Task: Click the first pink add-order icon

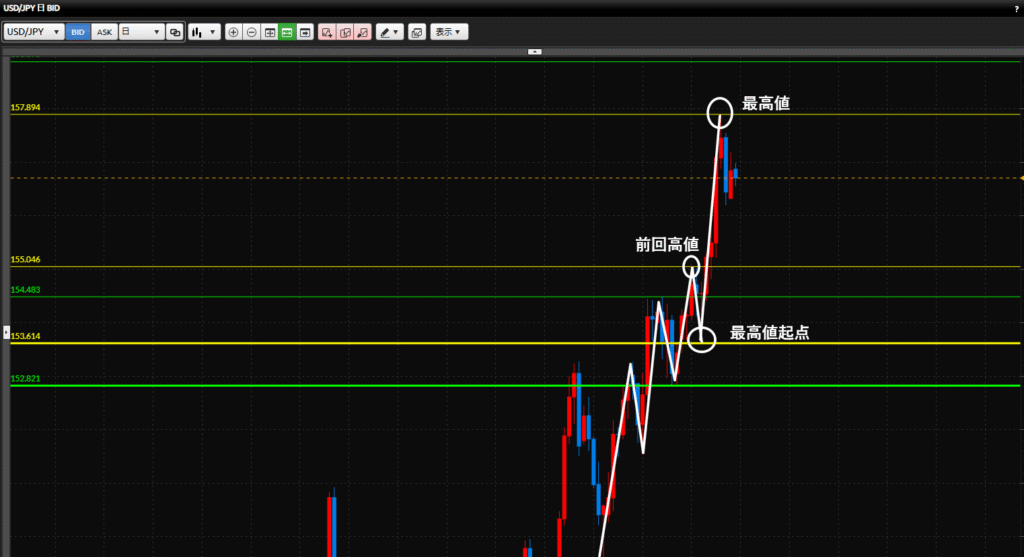Action: pyautogui.click(x=327, y=32)
